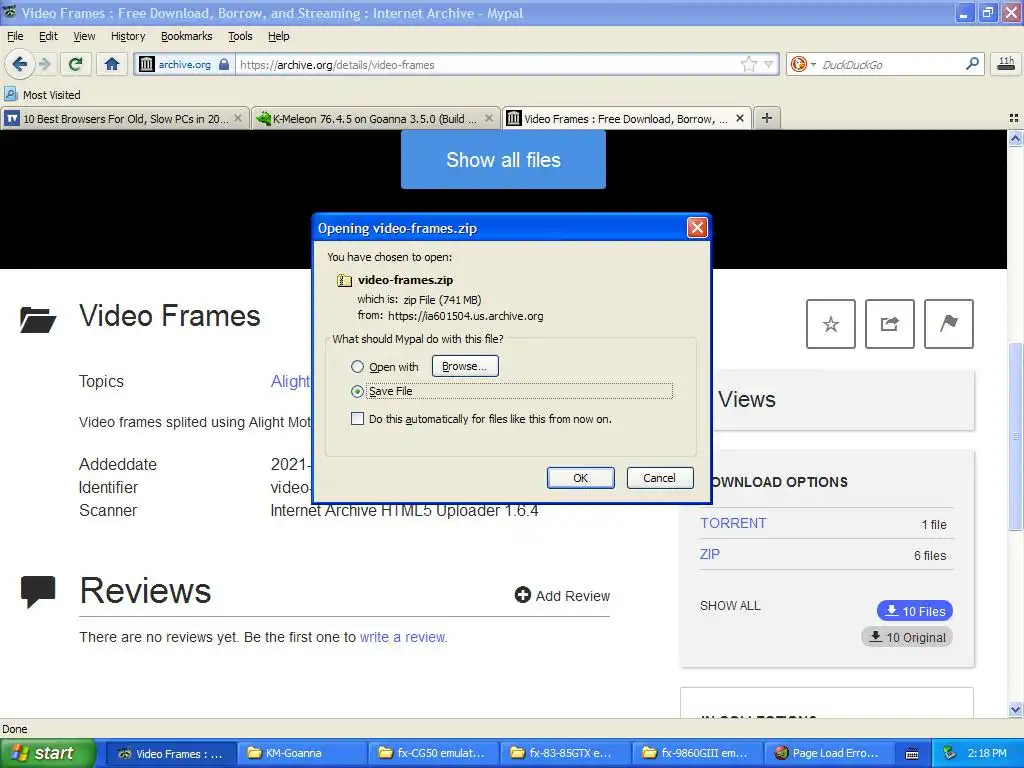Click the favorite star icon on page
1024x768 pixels.
pos(831,324)
